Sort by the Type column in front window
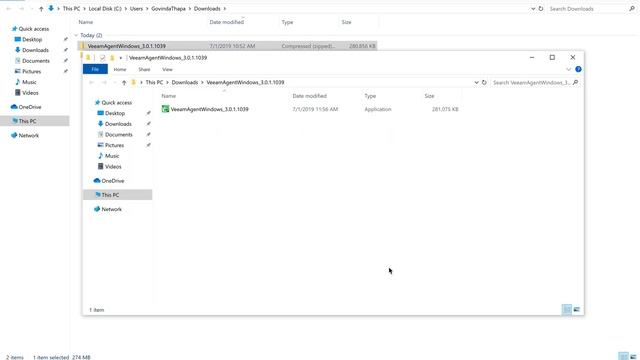 click(370, 96)
